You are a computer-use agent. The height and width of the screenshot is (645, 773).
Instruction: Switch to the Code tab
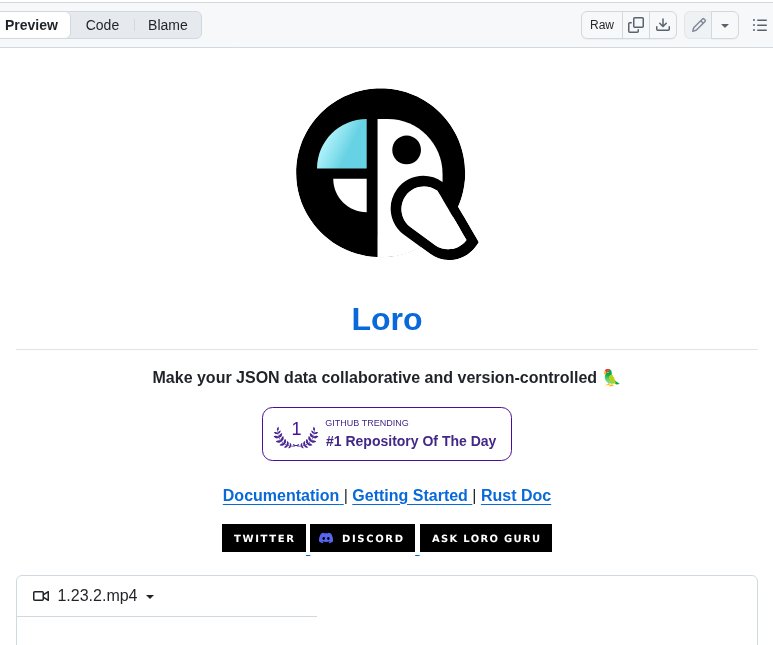pyautogui.click(x=102, y=25)
